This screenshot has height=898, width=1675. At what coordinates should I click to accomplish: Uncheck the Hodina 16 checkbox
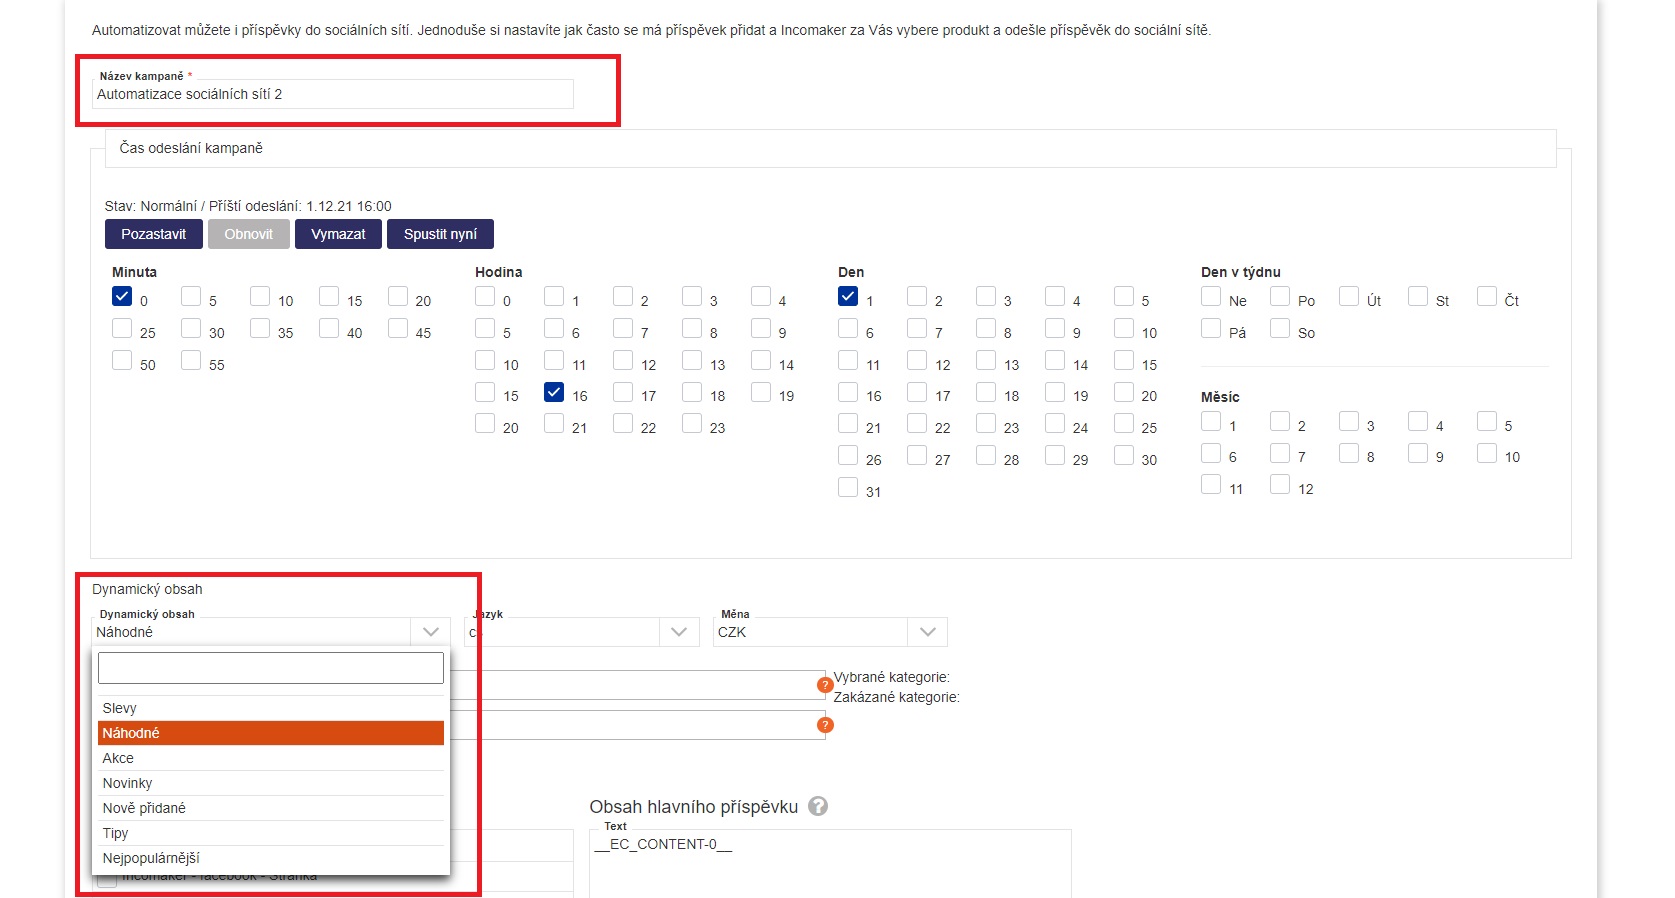tap(554, 393)
